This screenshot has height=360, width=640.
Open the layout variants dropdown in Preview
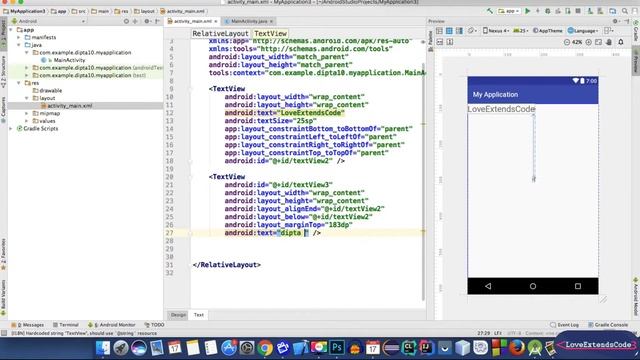point(609,31)
